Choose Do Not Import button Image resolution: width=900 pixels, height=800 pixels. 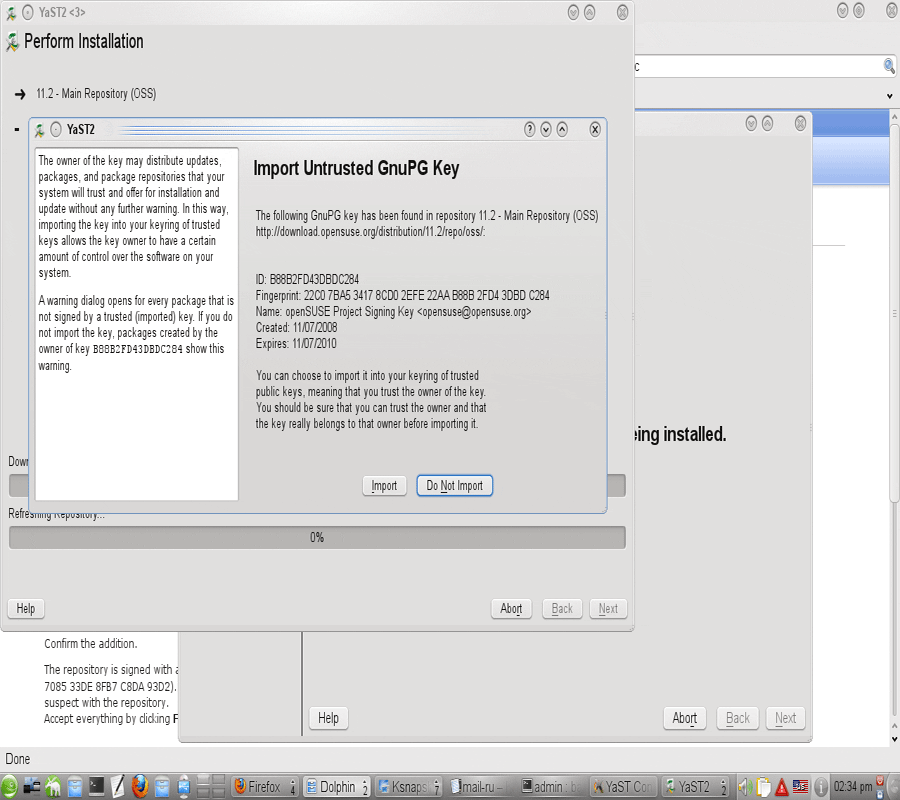[454, 486]
